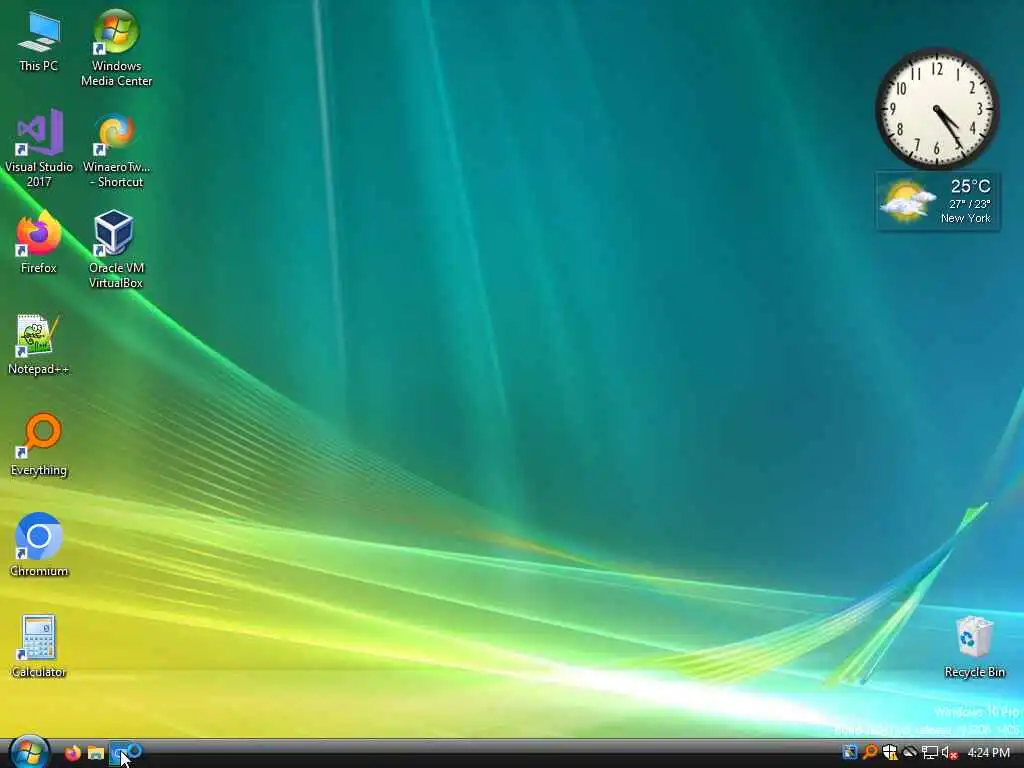Open the Everything search tray icon
The height and width of the screenshot is (768, 1024).
click(869, 753)
